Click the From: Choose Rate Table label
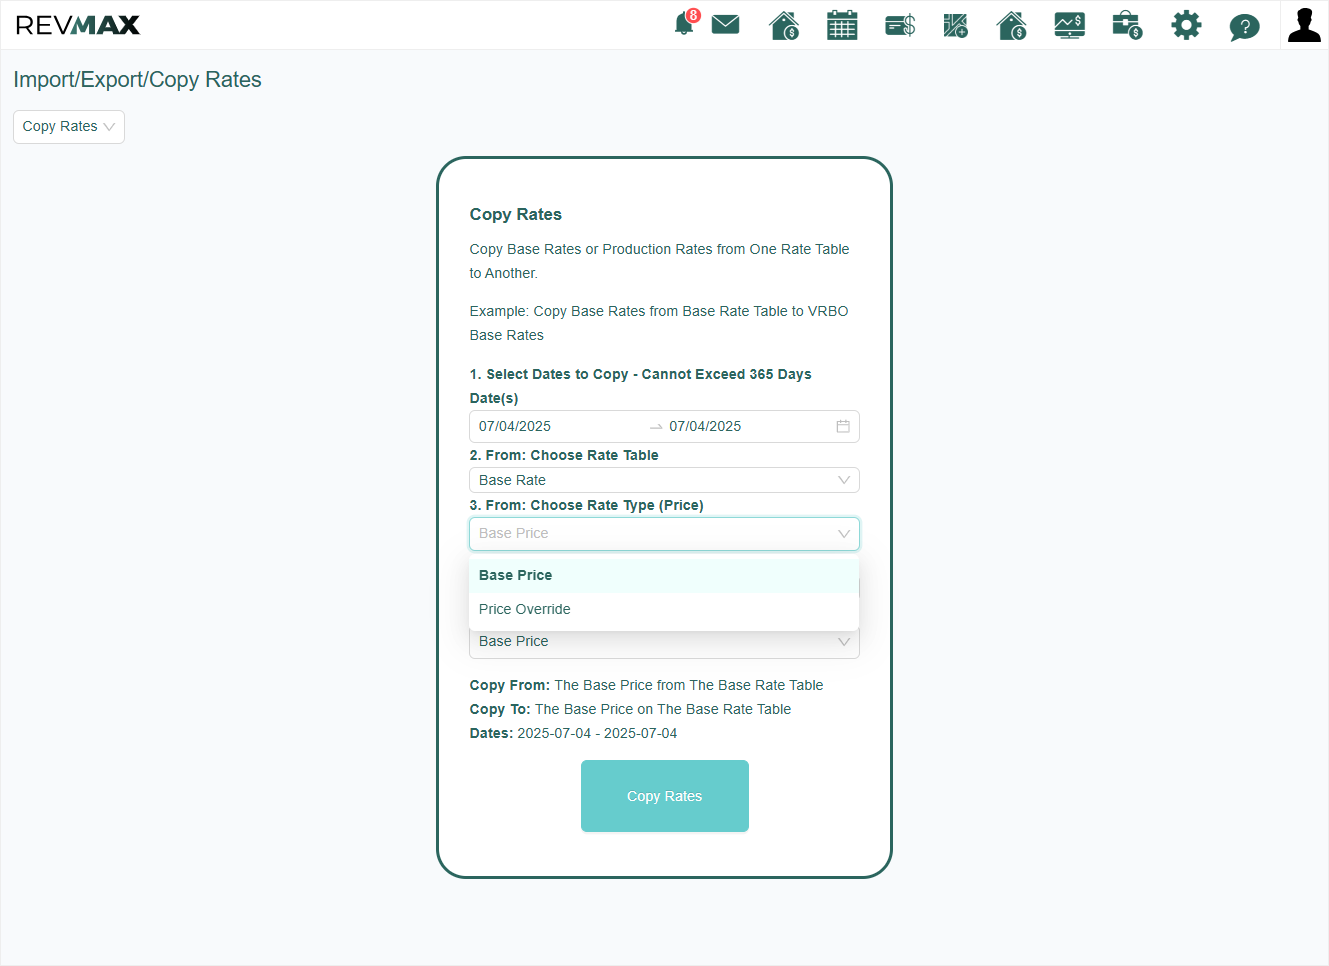Image resolution: width=1329 pixels, height=966 pixels. click(565, 455)
